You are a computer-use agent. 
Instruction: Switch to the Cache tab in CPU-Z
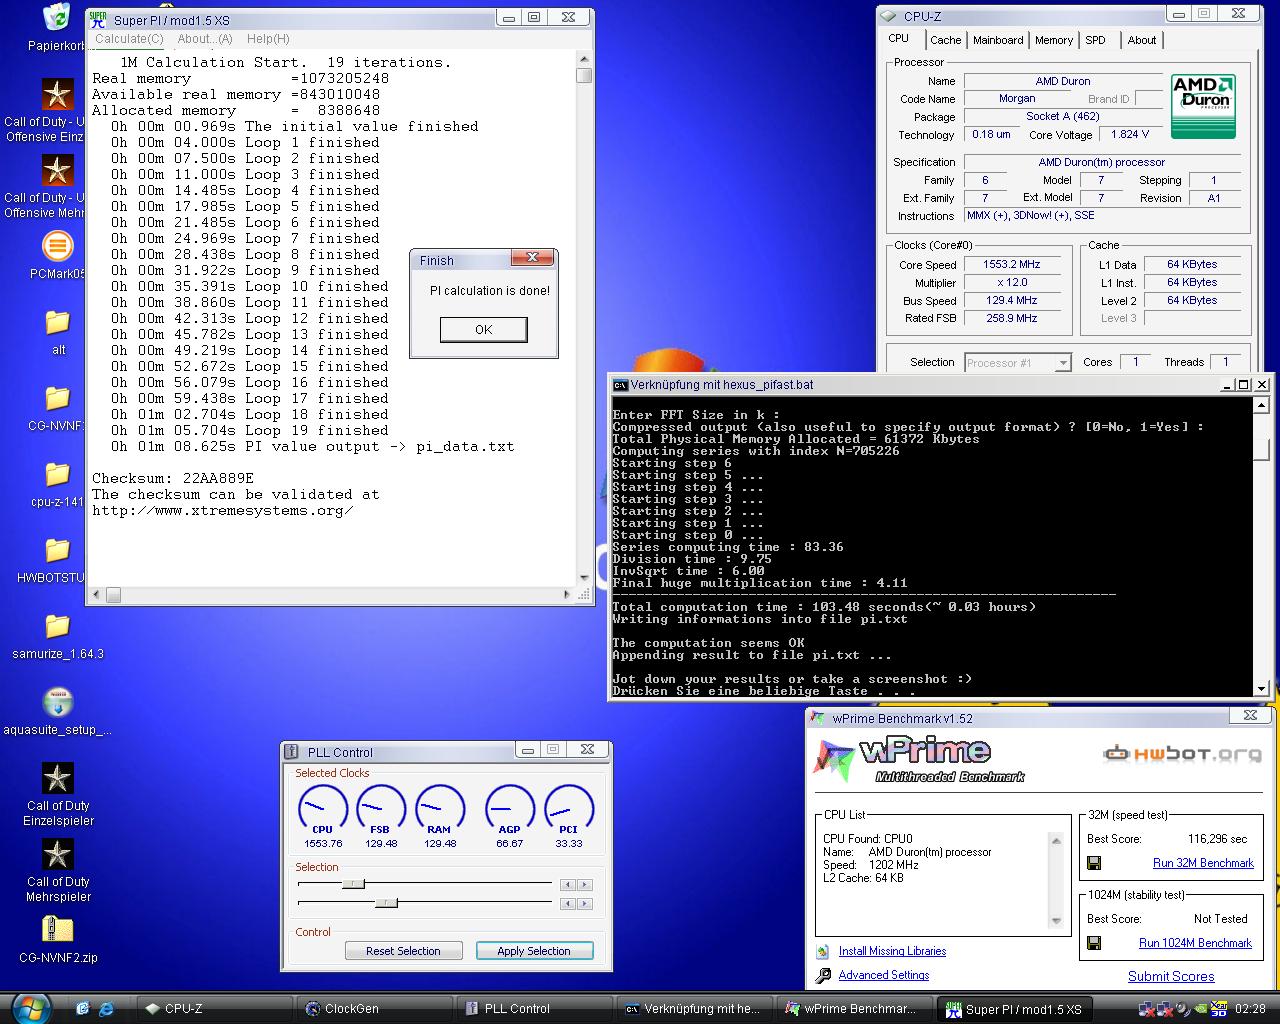pos(945,40)
